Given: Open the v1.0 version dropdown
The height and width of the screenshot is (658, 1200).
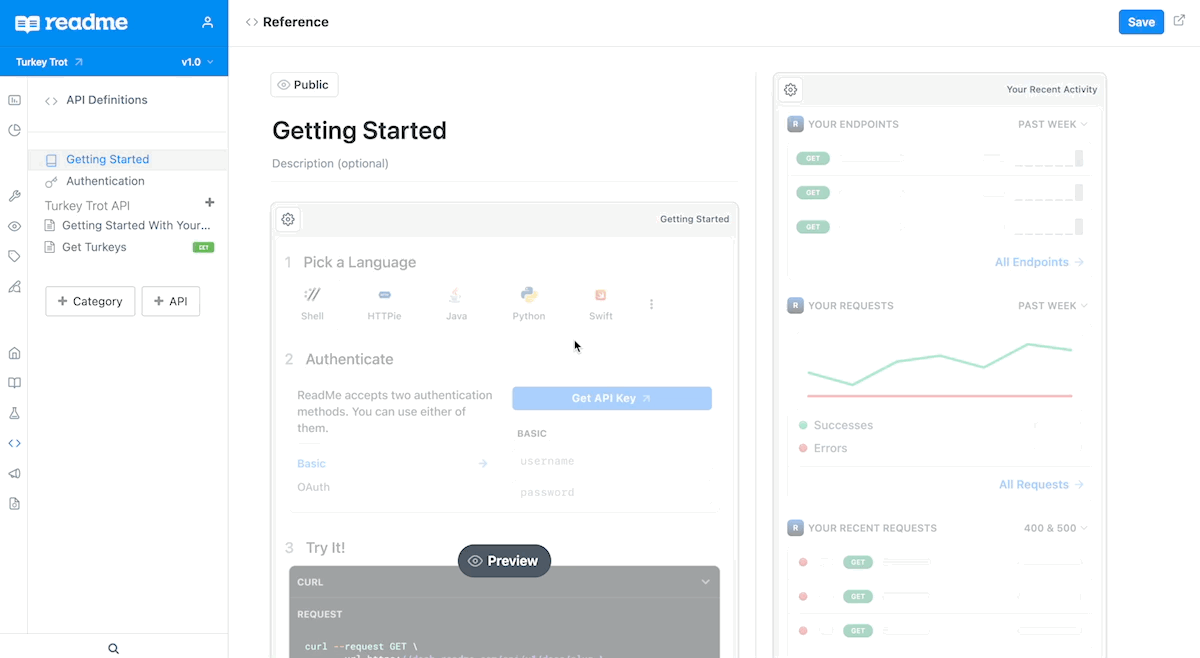Looking at the screenshot, I should [197, 62].
